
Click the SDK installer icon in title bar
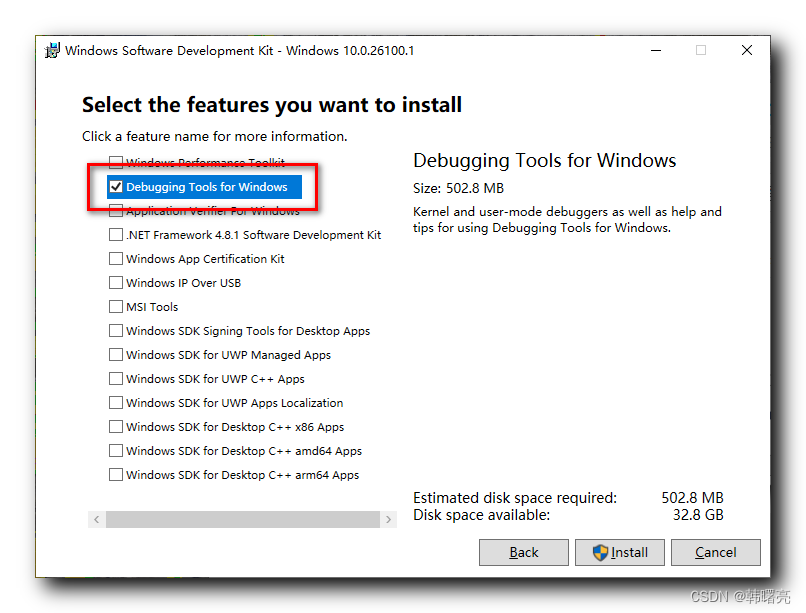[50, 50]
